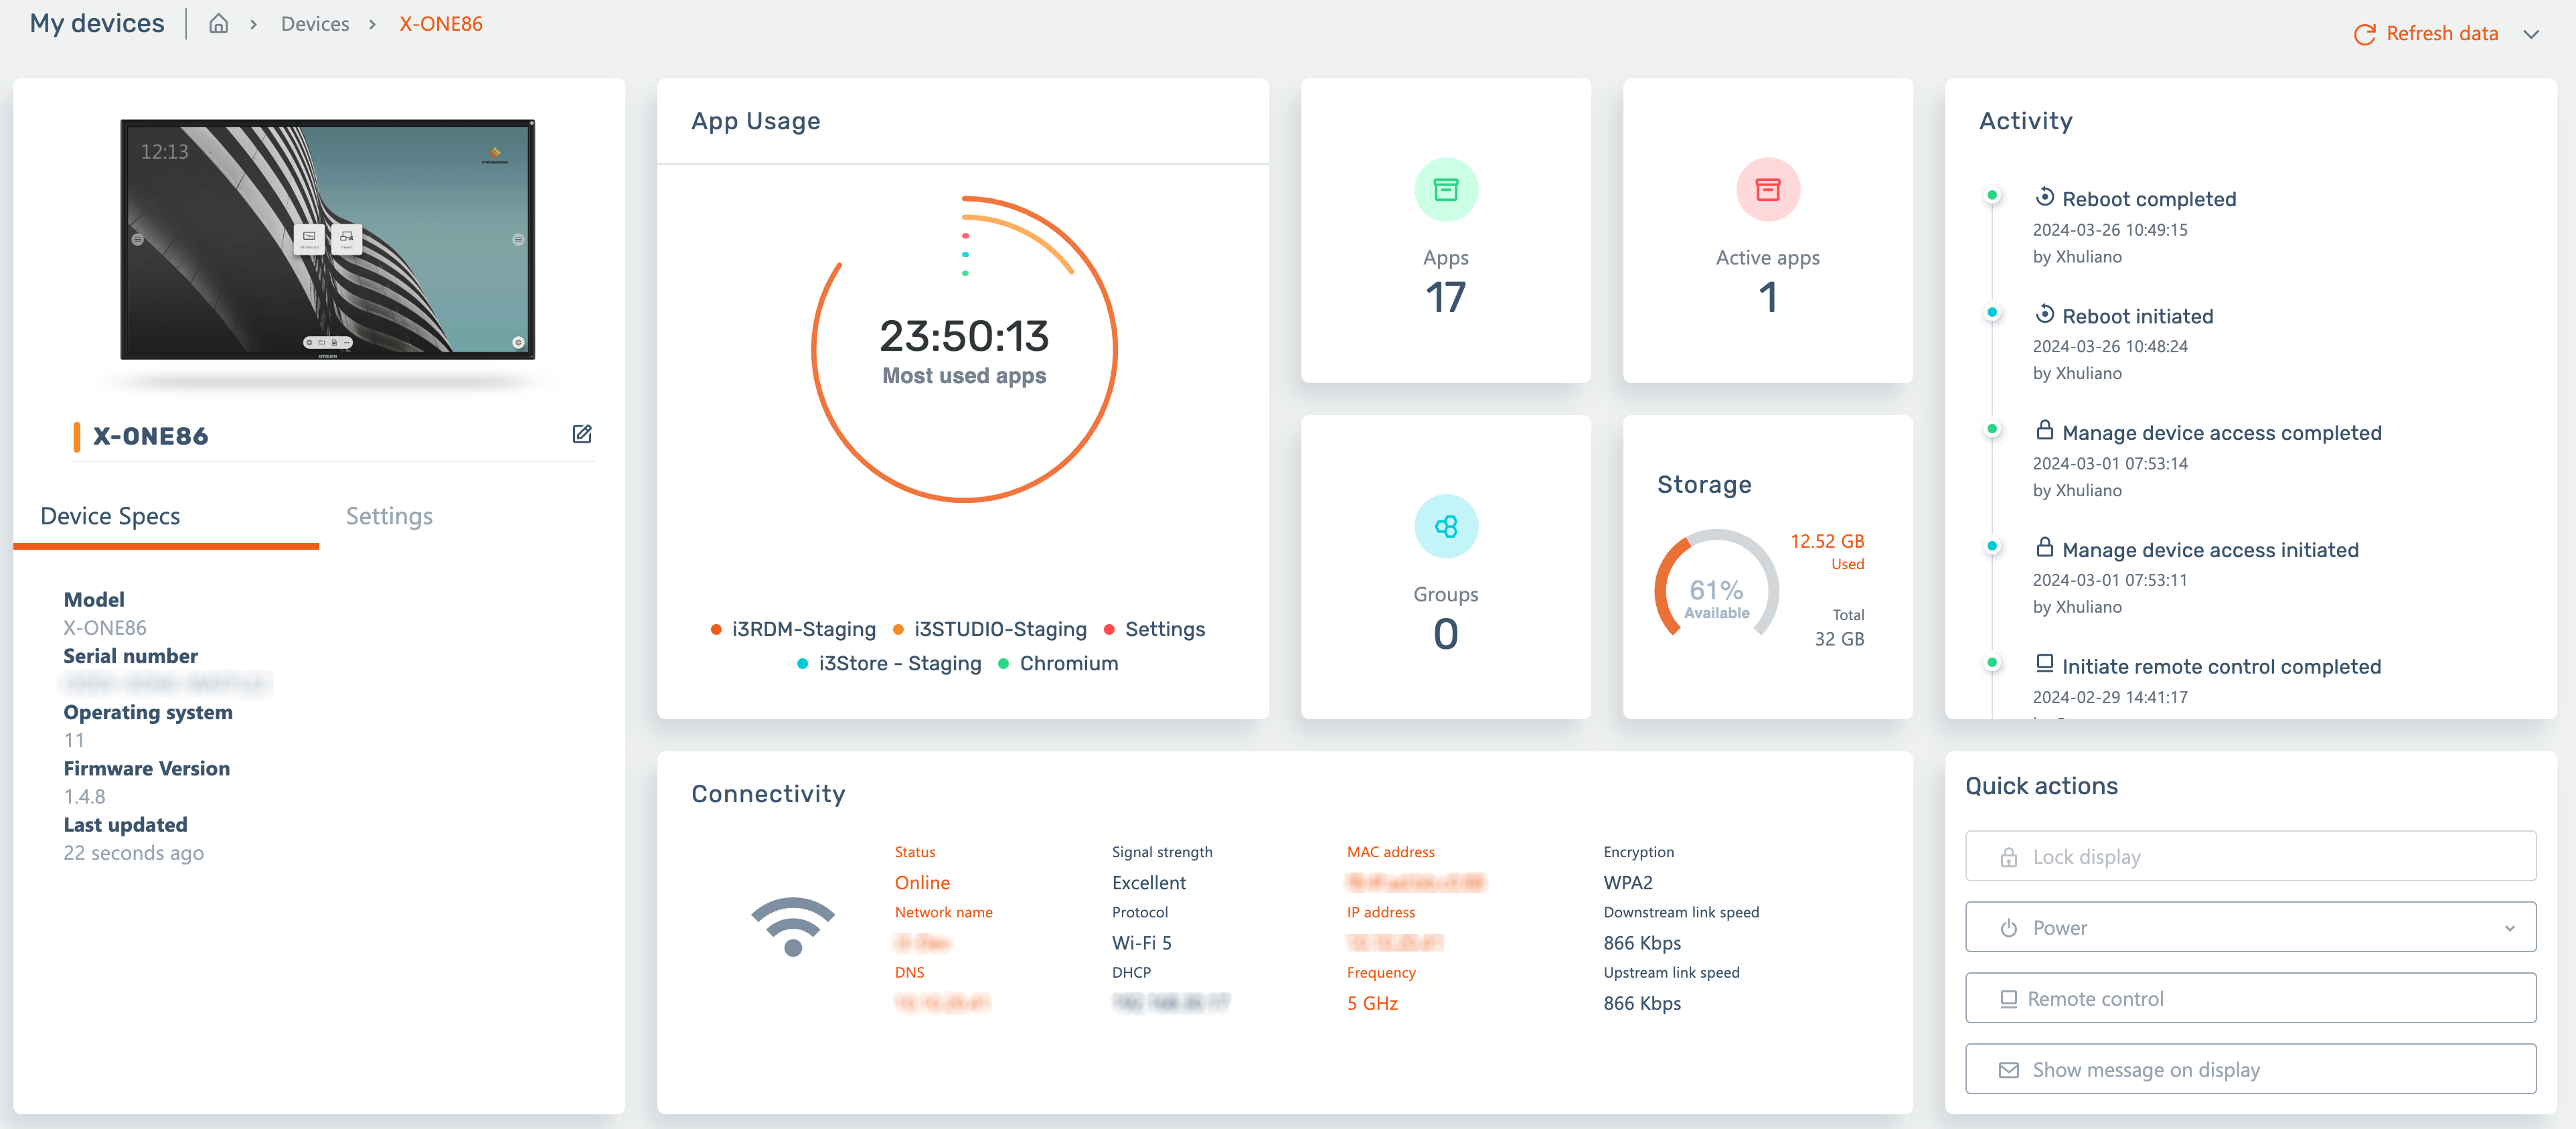Select the Device Specs tab
This screenshot has height=1129, width=2576.
pyautogui.click(x=110, y=516)
